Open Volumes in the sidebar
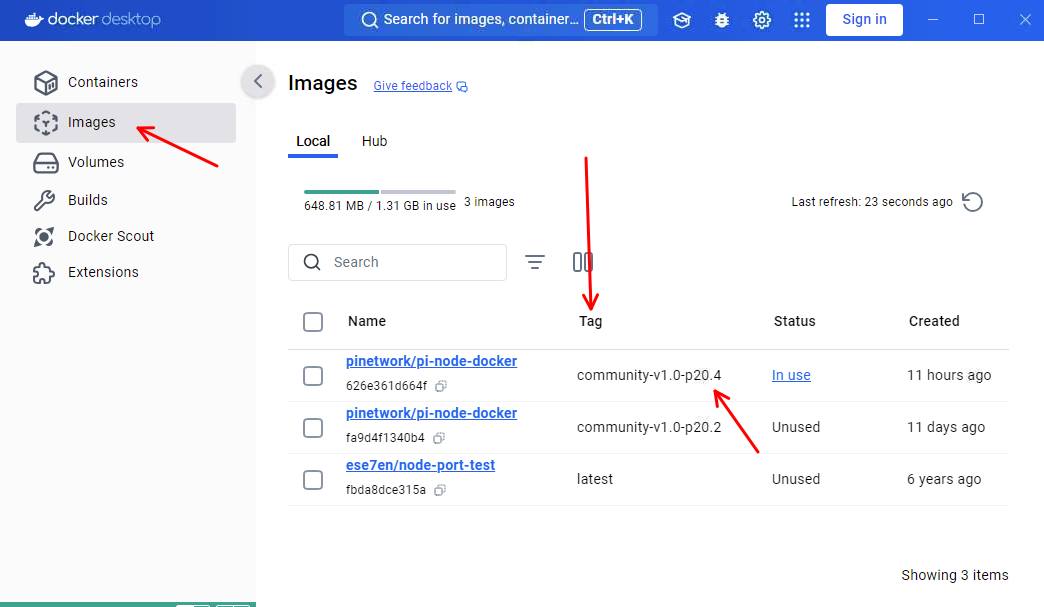The image size is (1044, 607). 96,162
